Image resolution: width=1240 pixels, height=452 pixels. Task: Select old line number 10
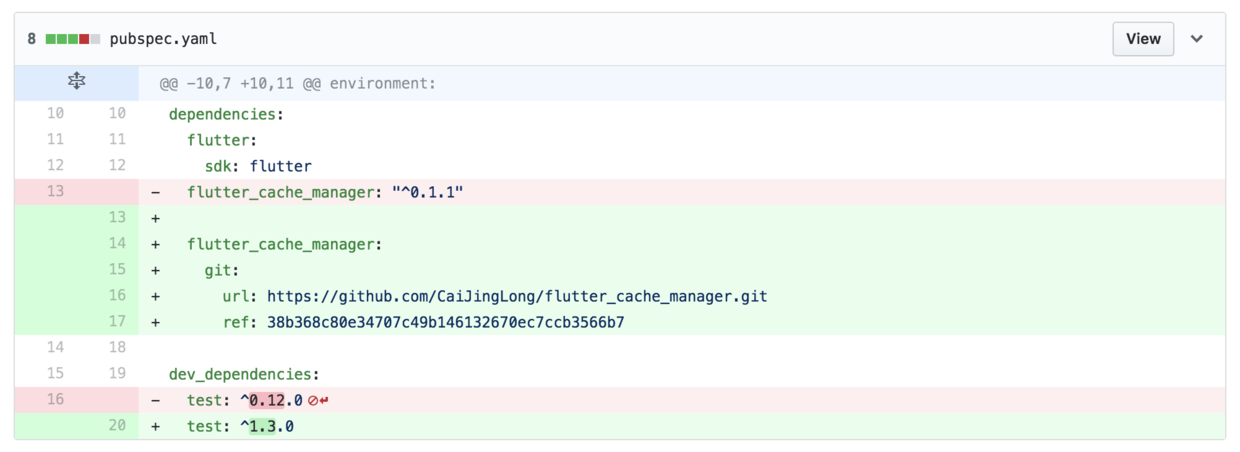click(x=55, y=114)
